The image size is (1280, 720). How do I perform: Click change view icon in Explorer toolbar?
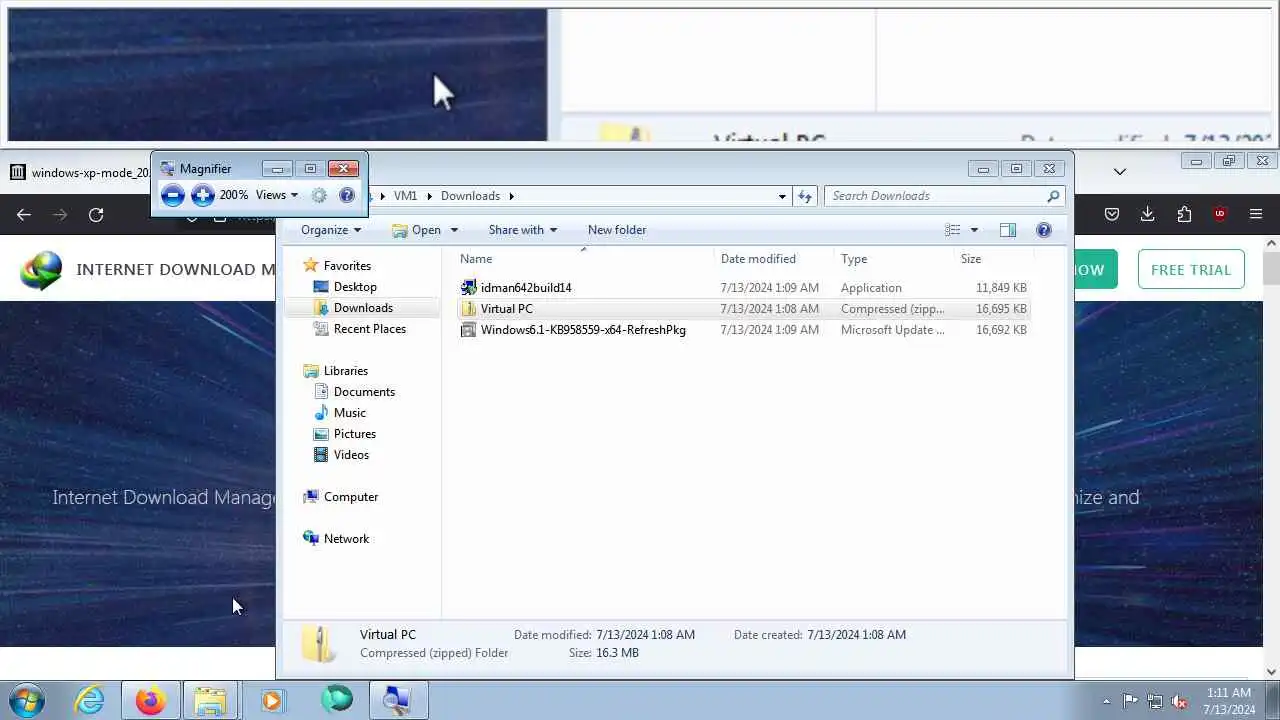pyautogui.click(x=953, y=230)
